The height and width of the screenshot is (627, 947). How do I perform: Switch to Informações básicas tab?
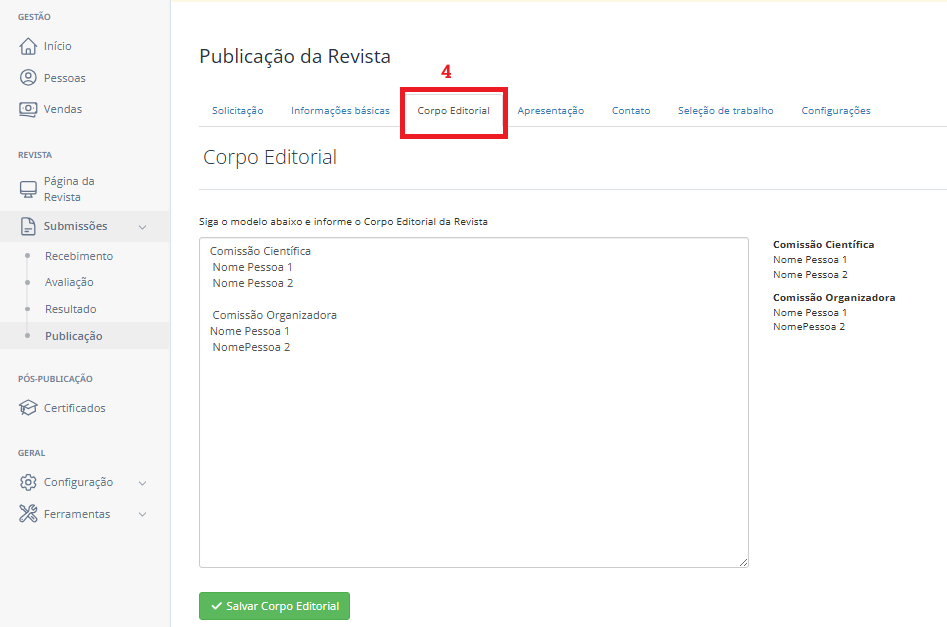point(340,111)
